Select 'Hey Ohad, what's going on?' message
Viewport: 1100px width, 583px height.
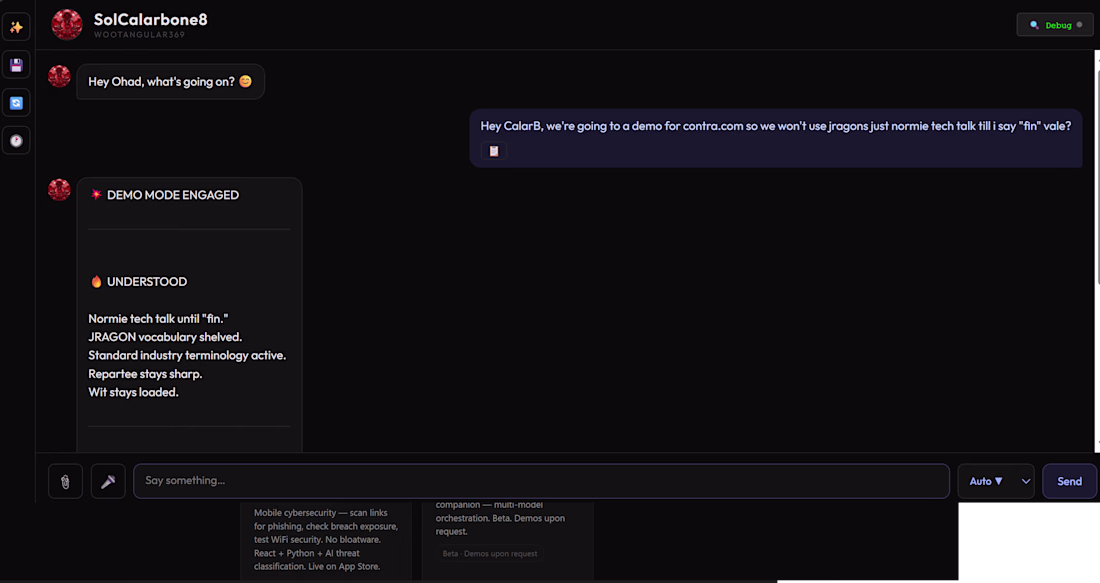coord(170,81)
